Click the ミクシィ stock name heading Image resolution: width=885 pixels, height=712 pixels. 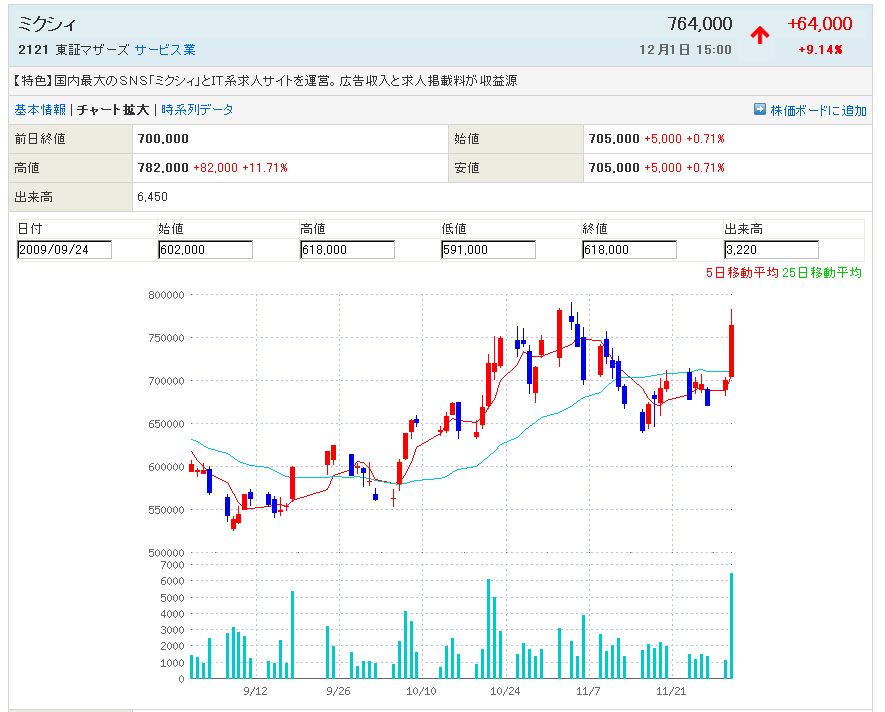tap(47, 24)
